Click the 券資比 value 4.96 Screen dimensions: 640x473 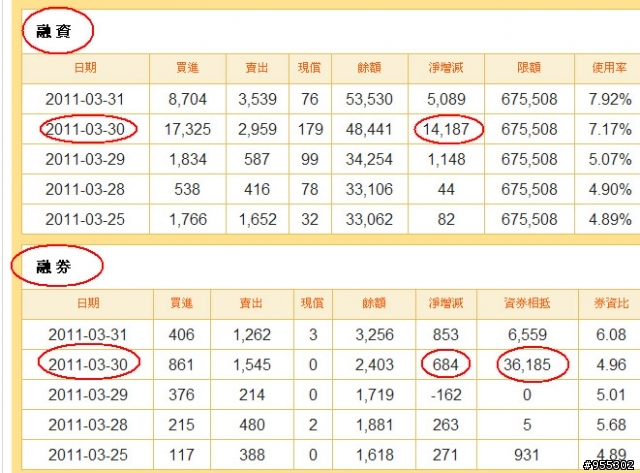click(611, 364)
